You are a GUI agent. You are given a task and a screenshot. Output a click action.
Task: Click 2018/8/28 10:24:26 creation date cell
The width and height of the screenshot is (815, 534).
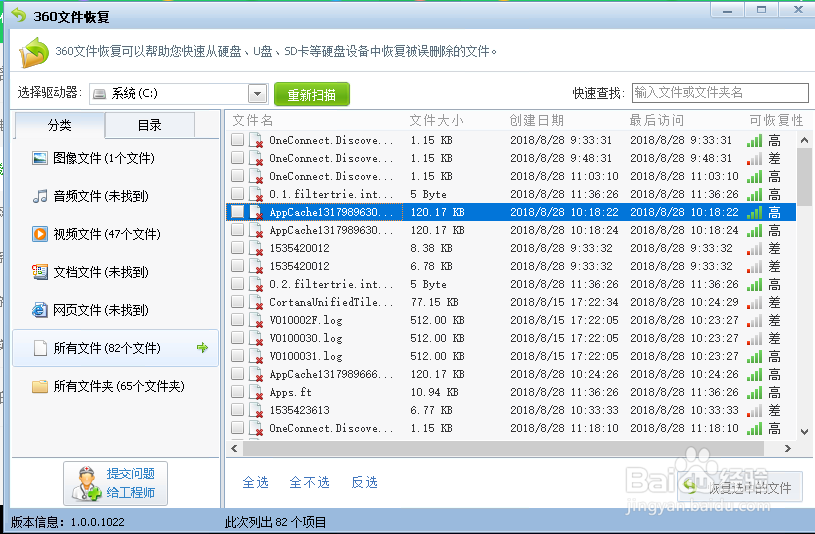pos(564,374)
